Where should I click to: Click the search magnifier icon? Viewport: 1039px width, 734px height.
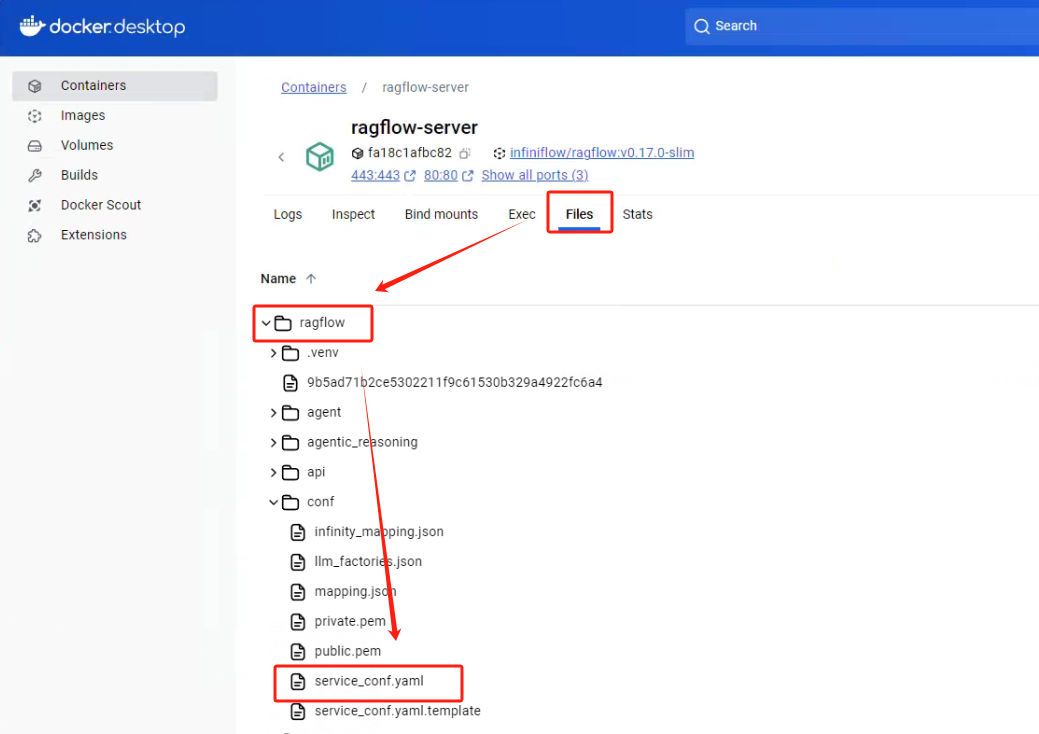click(x=701, y=26)
